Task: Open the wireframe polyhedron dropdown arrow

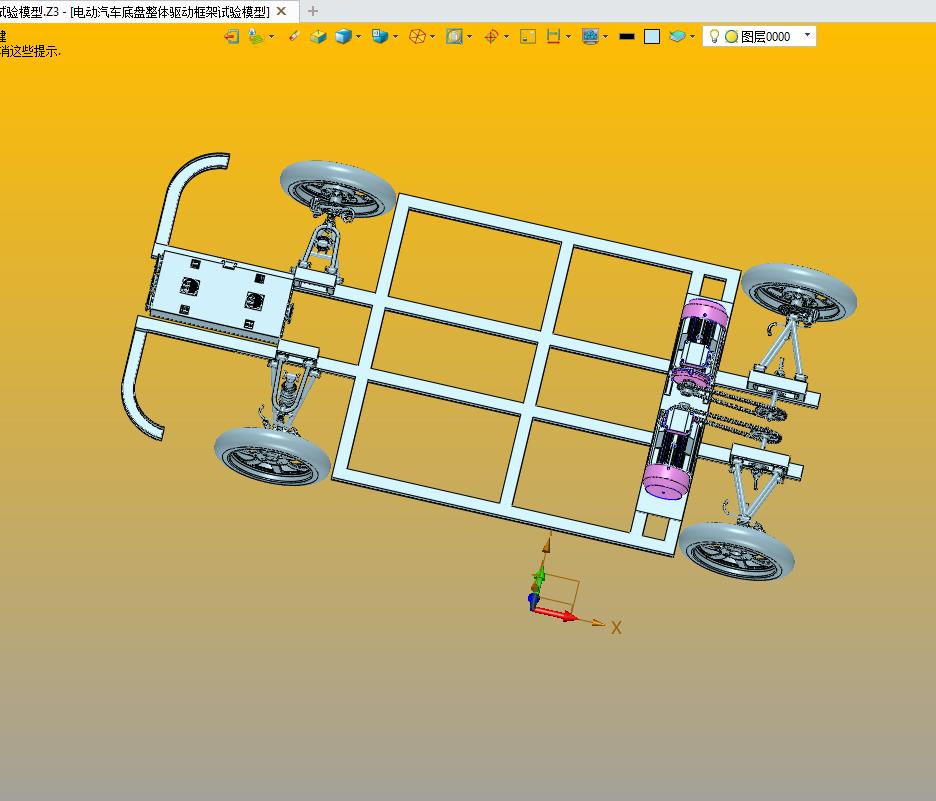Action: point(433,37)
